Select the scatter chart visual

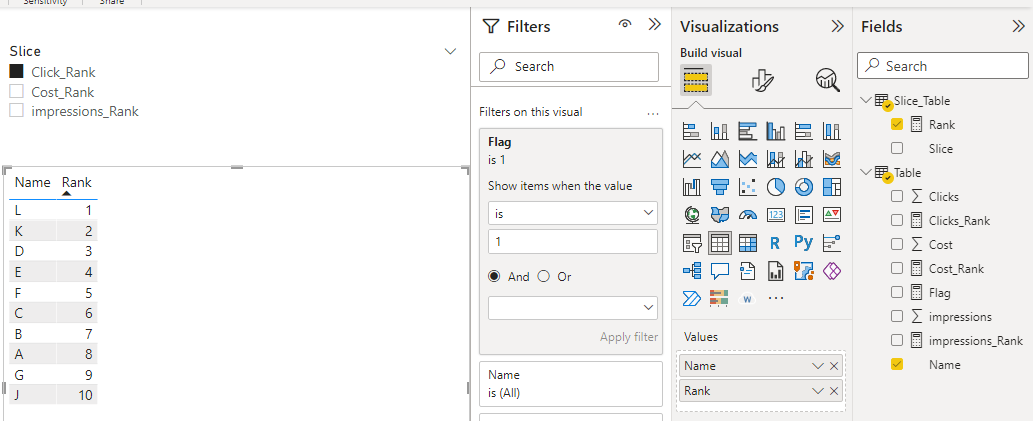click(748, 187)
